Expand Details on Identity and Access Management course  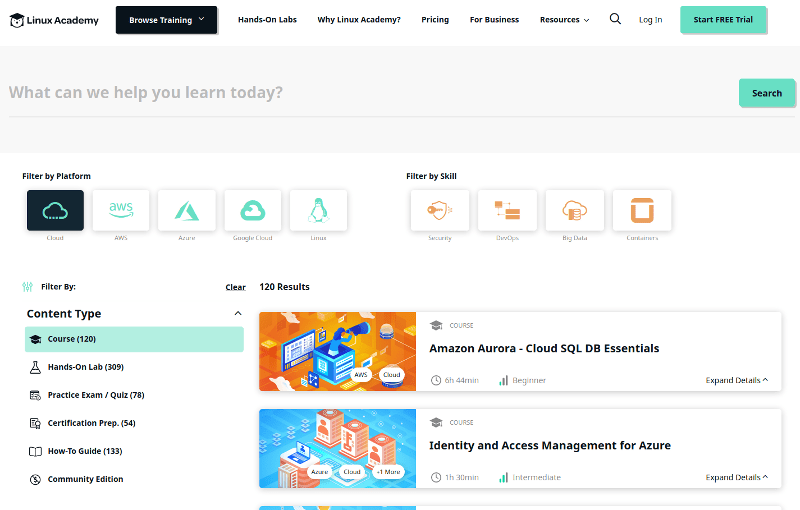pyautogui.click(x=737, y=477)
